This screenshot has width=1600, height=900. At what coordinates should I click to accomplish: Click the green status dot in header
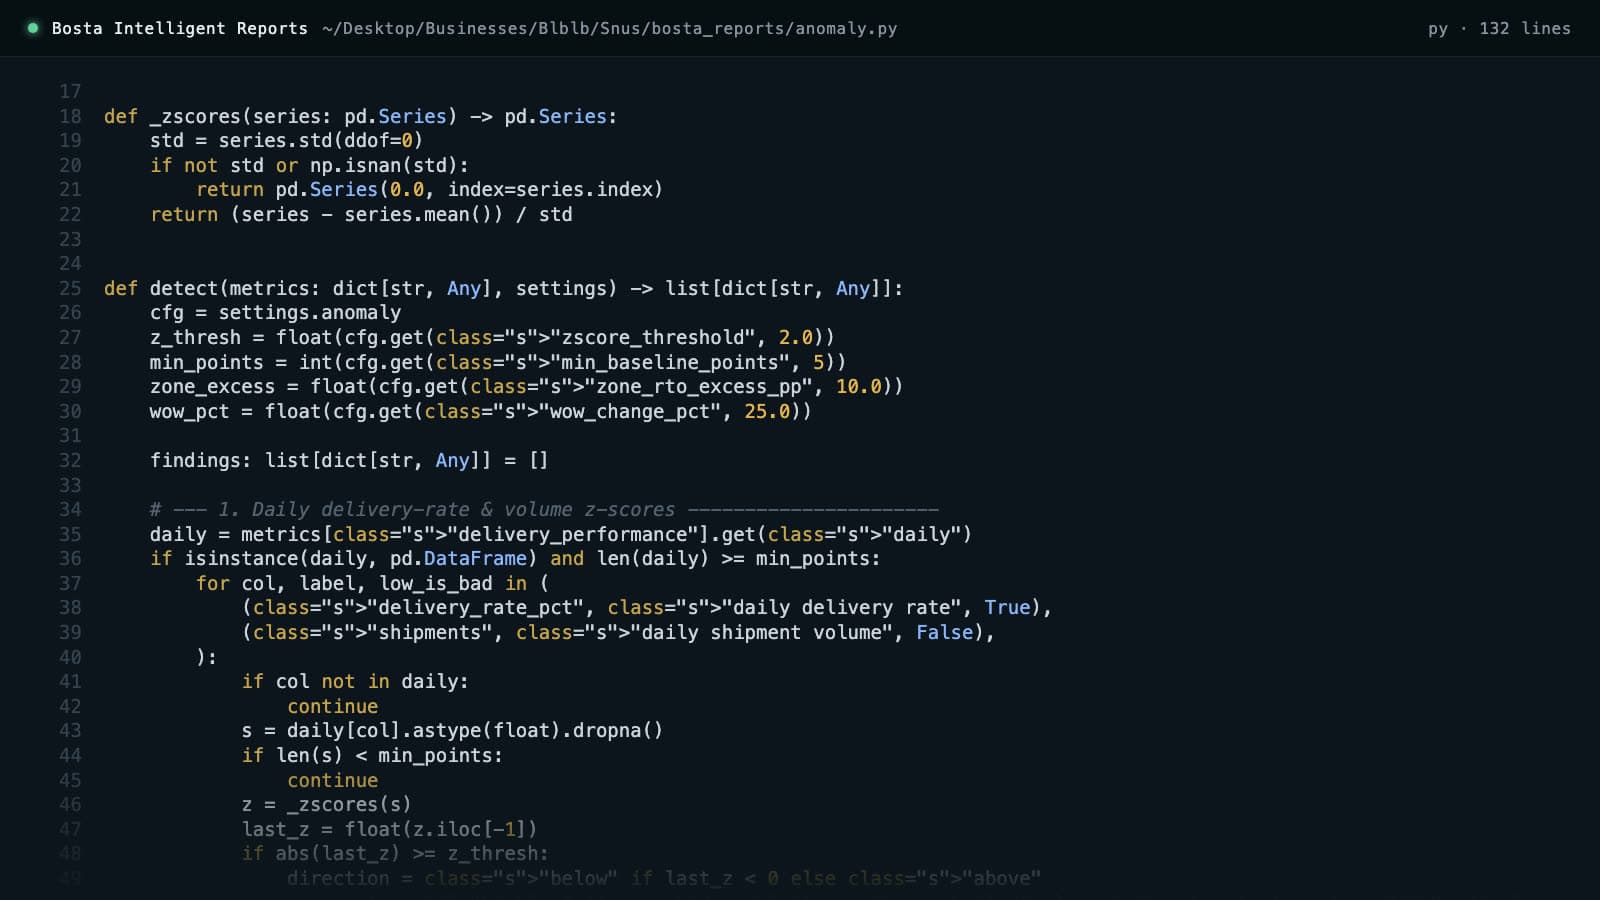click(x=33, y=28)
